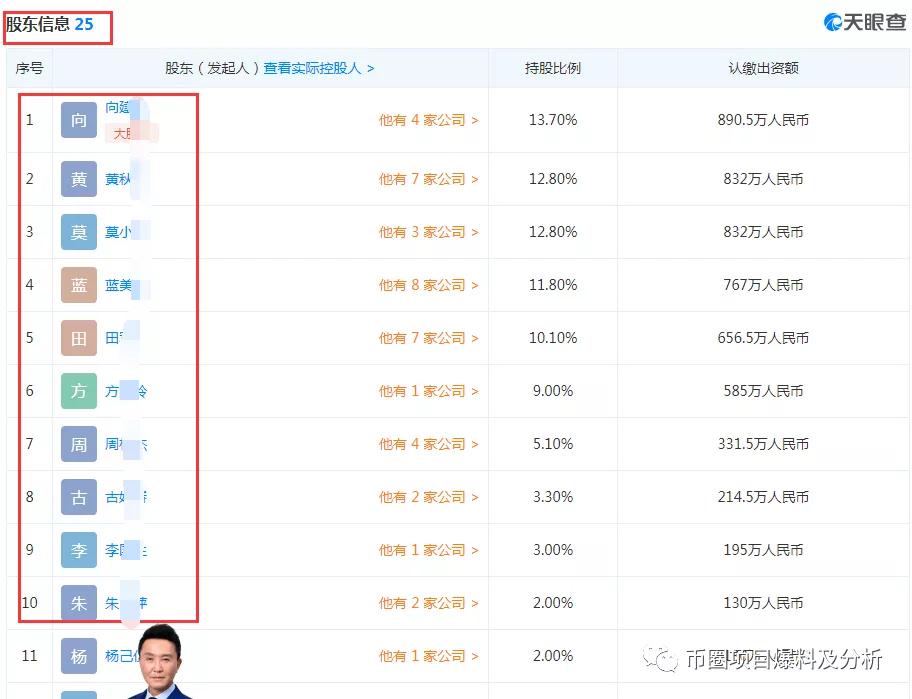
Task: Expand company list for shareholder 黄秋
Action: pos(425,179)
